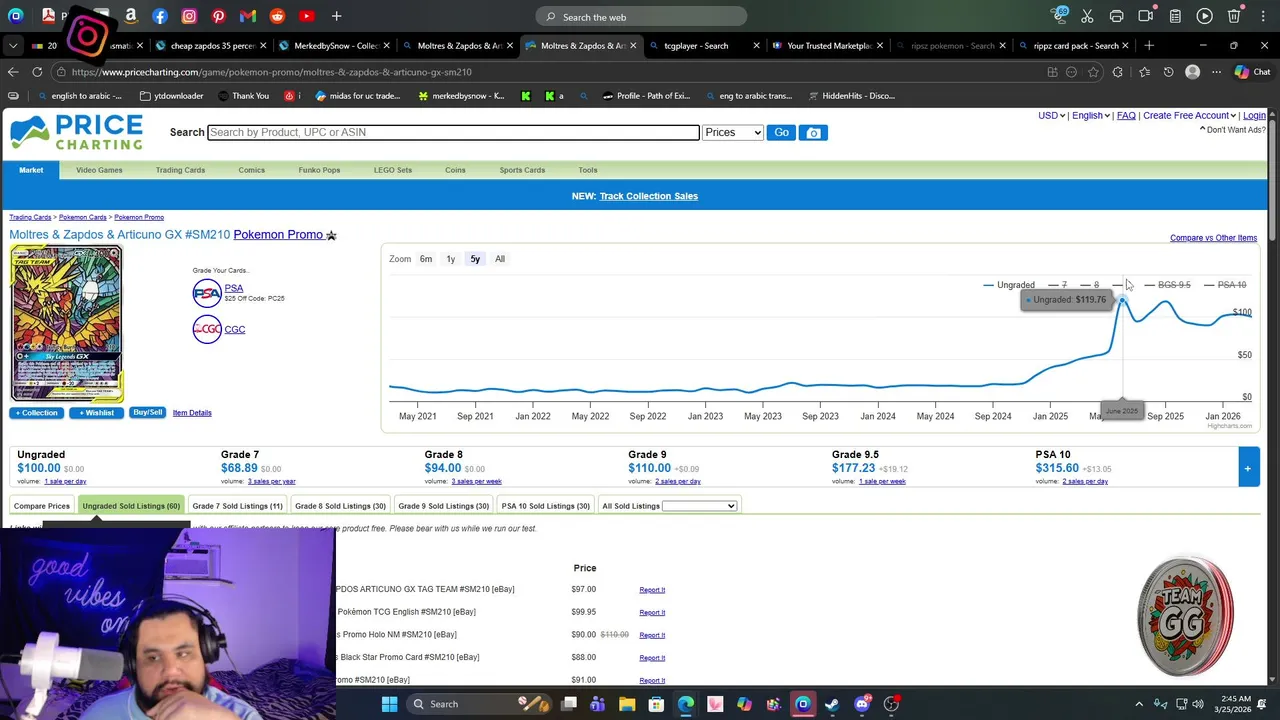
Task: Open the Gmail shortcut in browser top bar
Action: pyautogui.click(x=248, y=16)
